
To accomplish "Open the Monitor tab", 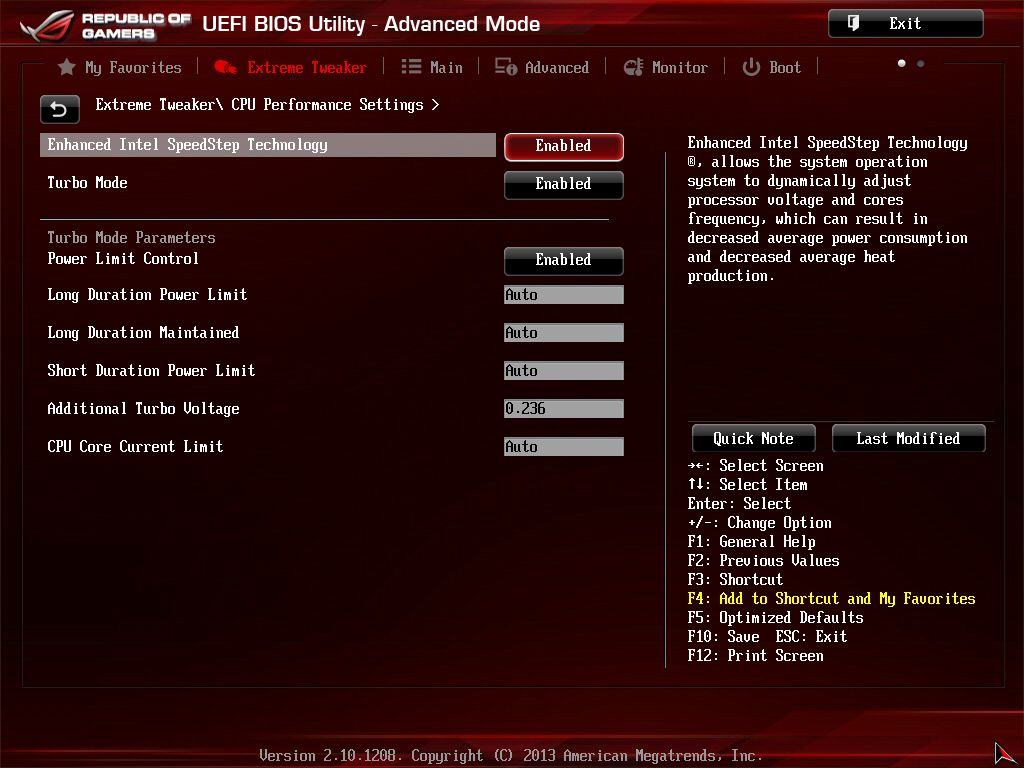I will (665, 67).
